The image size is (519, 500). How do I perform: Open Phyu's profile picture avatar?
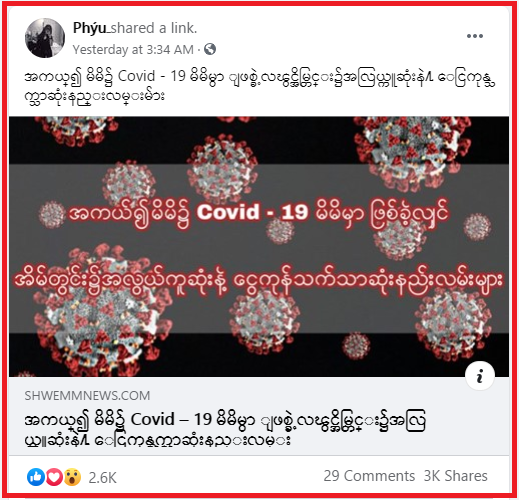point(45,38)
